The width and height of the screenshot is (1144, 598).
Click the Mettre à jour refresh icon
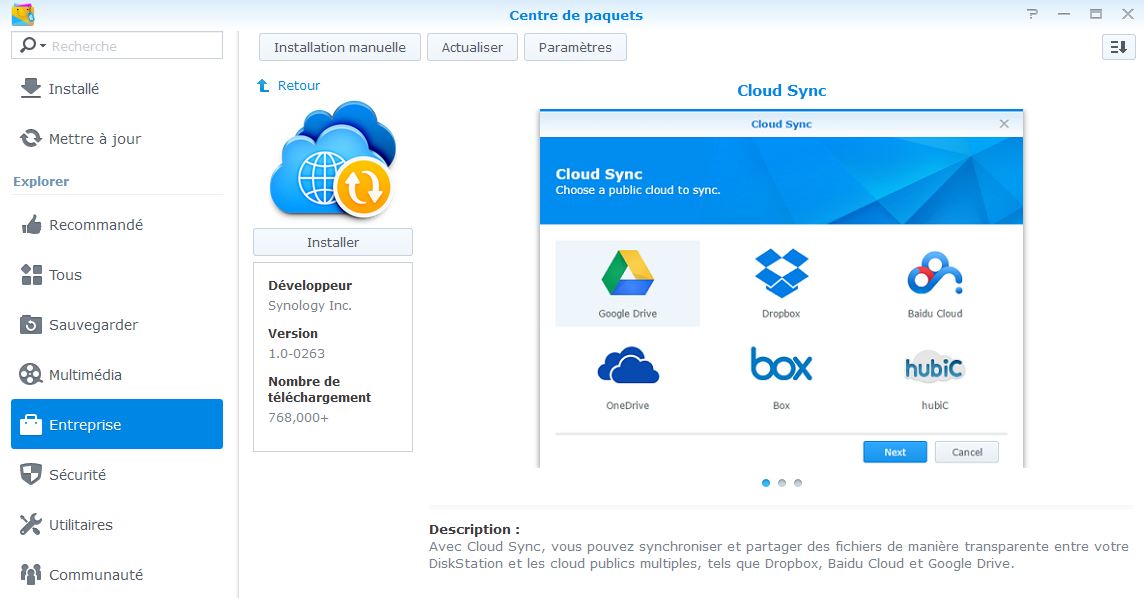pyautogui.click(x=31, y=138)
